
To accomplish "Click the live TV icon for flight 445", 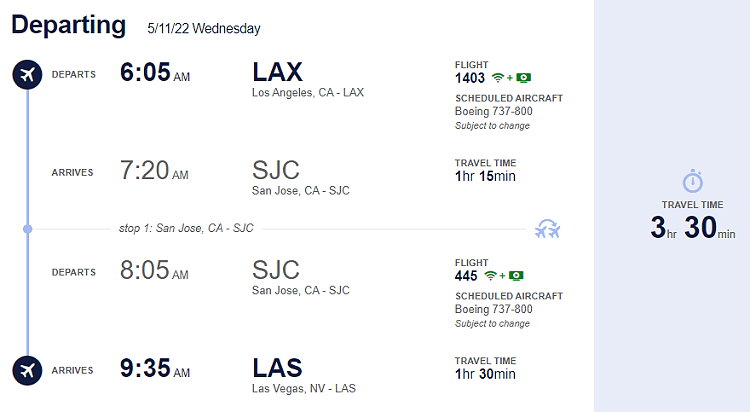I will (x=516, y=276).
